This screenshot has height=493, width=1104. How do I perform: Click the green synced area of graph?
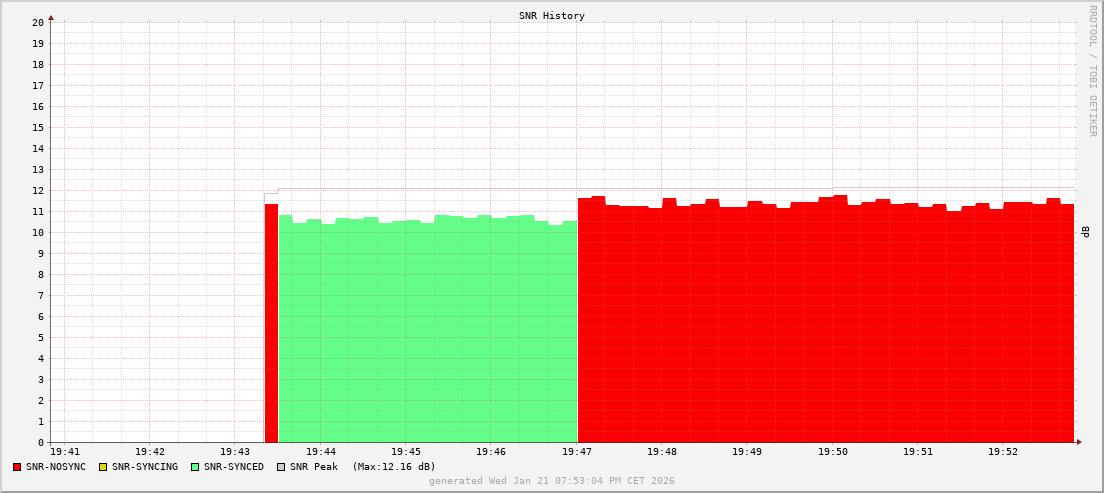(428, 330)
